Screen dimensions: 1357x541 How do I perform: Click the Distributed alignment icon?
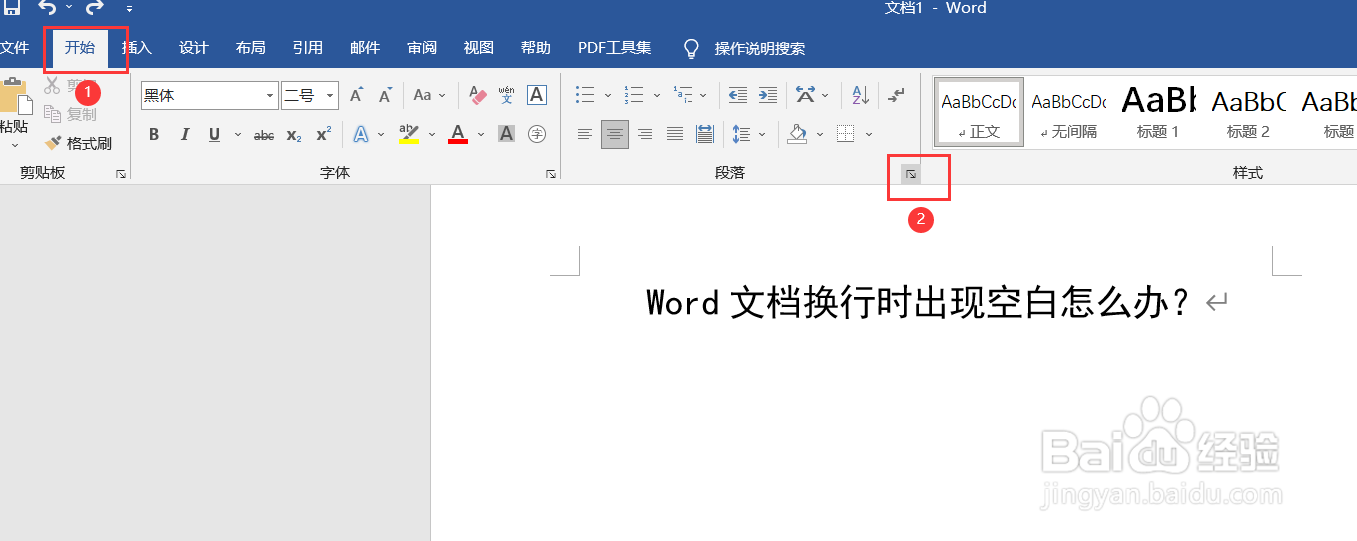(705, 134)
